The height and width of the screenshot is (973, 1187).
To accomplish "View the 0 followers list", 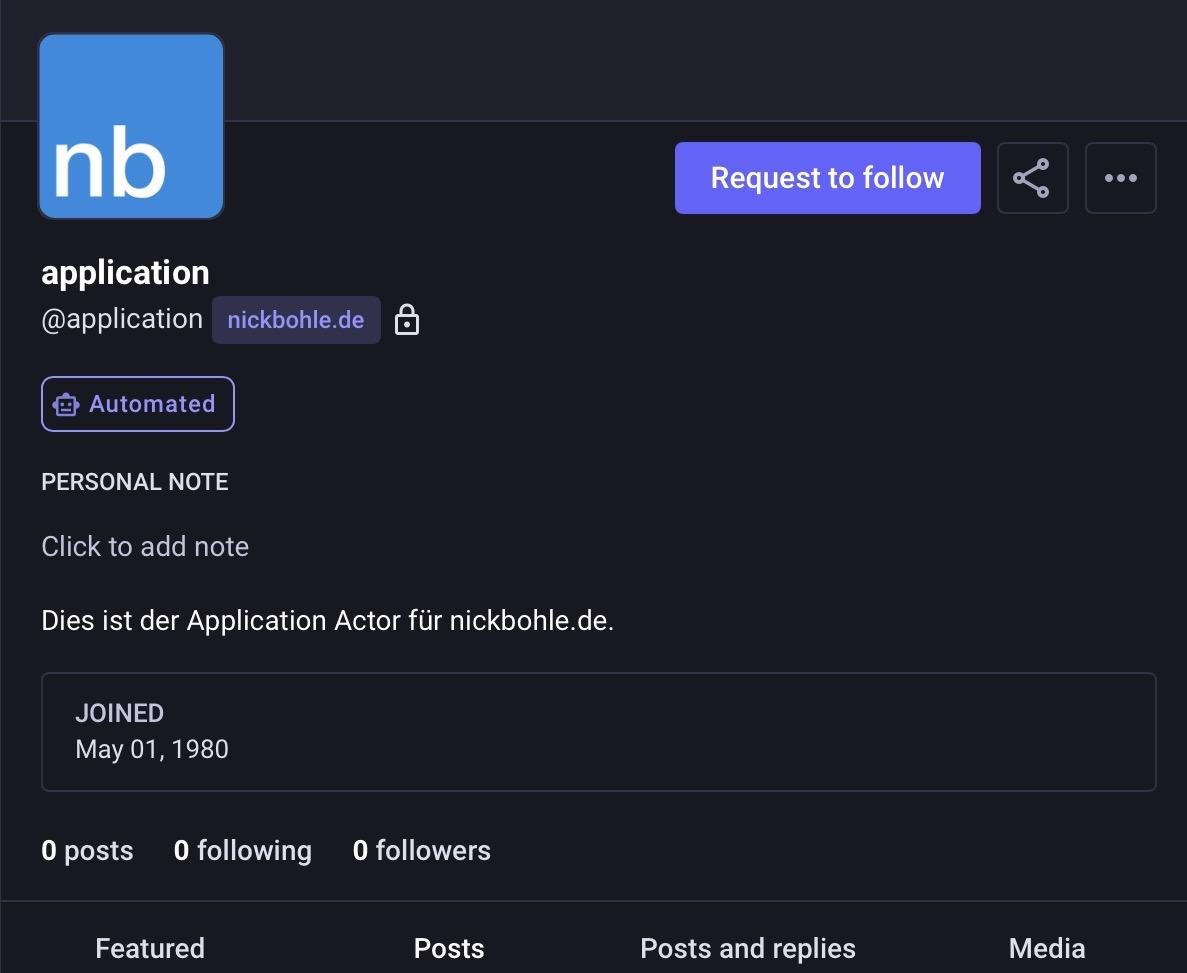I will 422,851.
